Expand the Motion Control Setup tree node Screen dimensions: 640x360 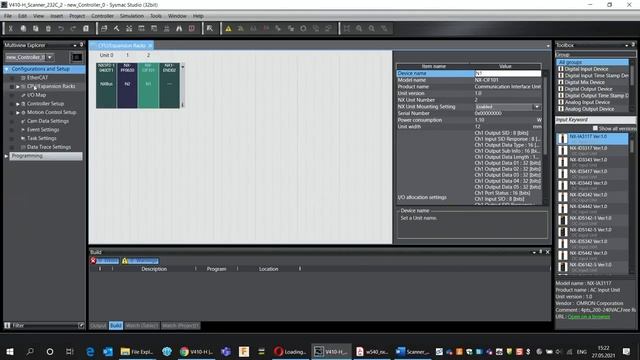point(18,113)
